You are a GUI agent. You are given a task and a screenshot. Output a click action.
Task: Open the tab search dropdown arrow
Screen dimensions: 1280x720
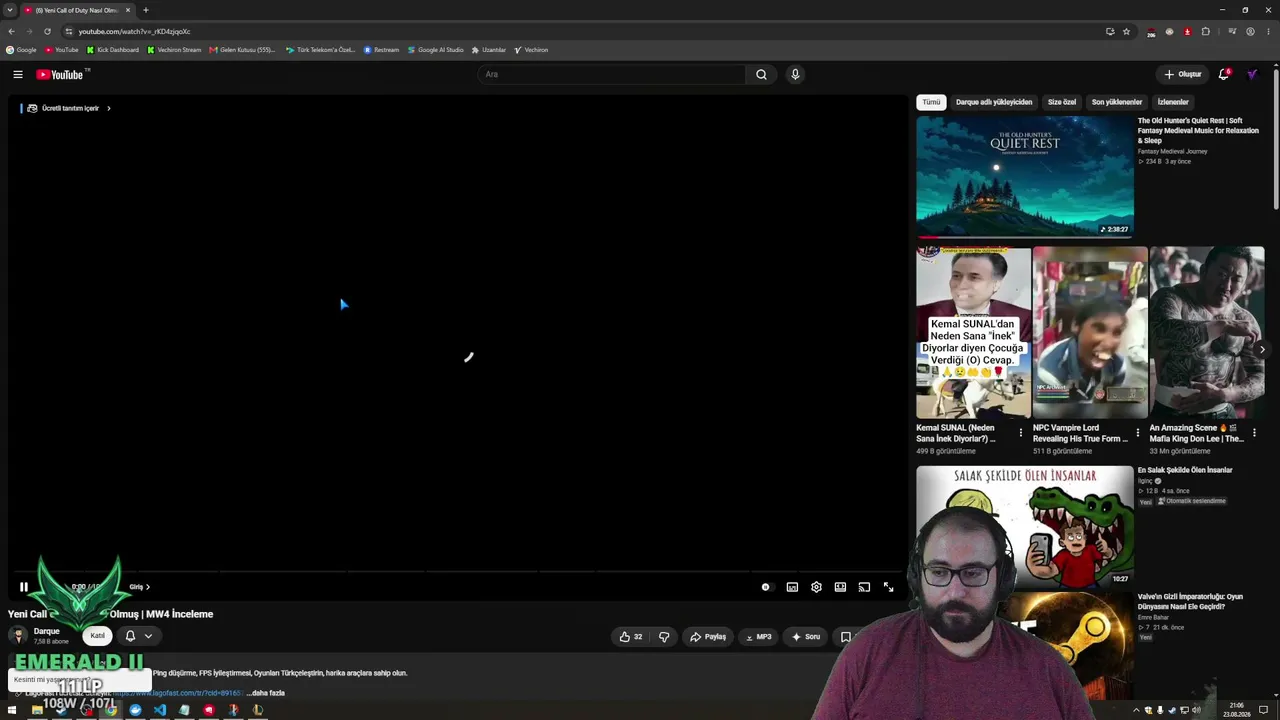[10, 10]
